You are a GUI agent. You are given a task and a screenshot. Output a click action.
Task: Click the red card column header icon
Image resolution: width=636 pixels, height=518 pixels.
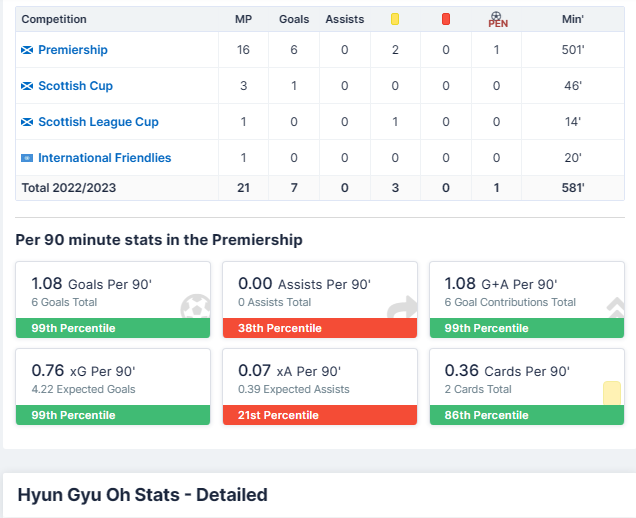click(x=446, y=19)
